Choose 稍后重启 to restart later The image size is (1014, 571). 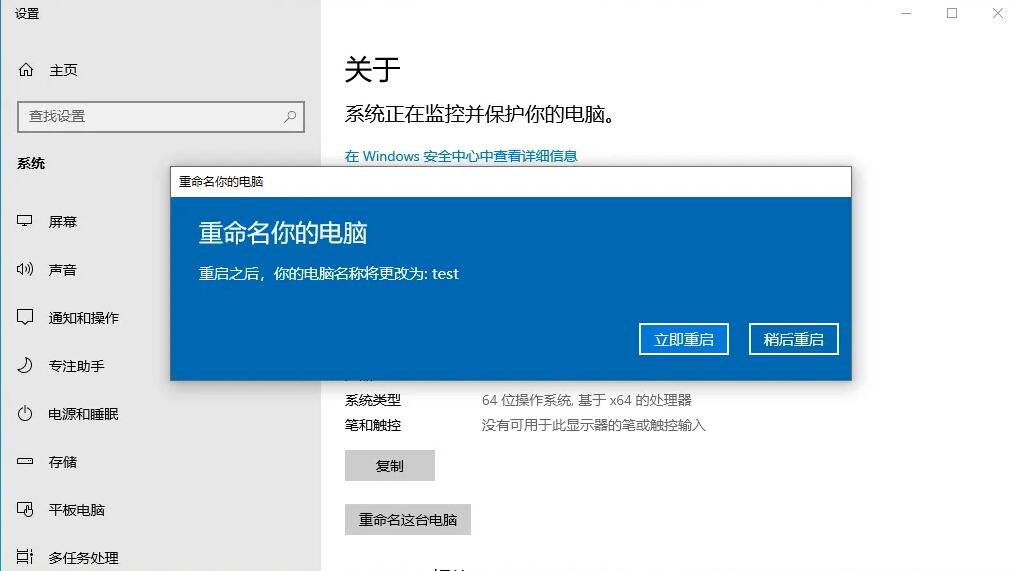[x=793, y=339]
